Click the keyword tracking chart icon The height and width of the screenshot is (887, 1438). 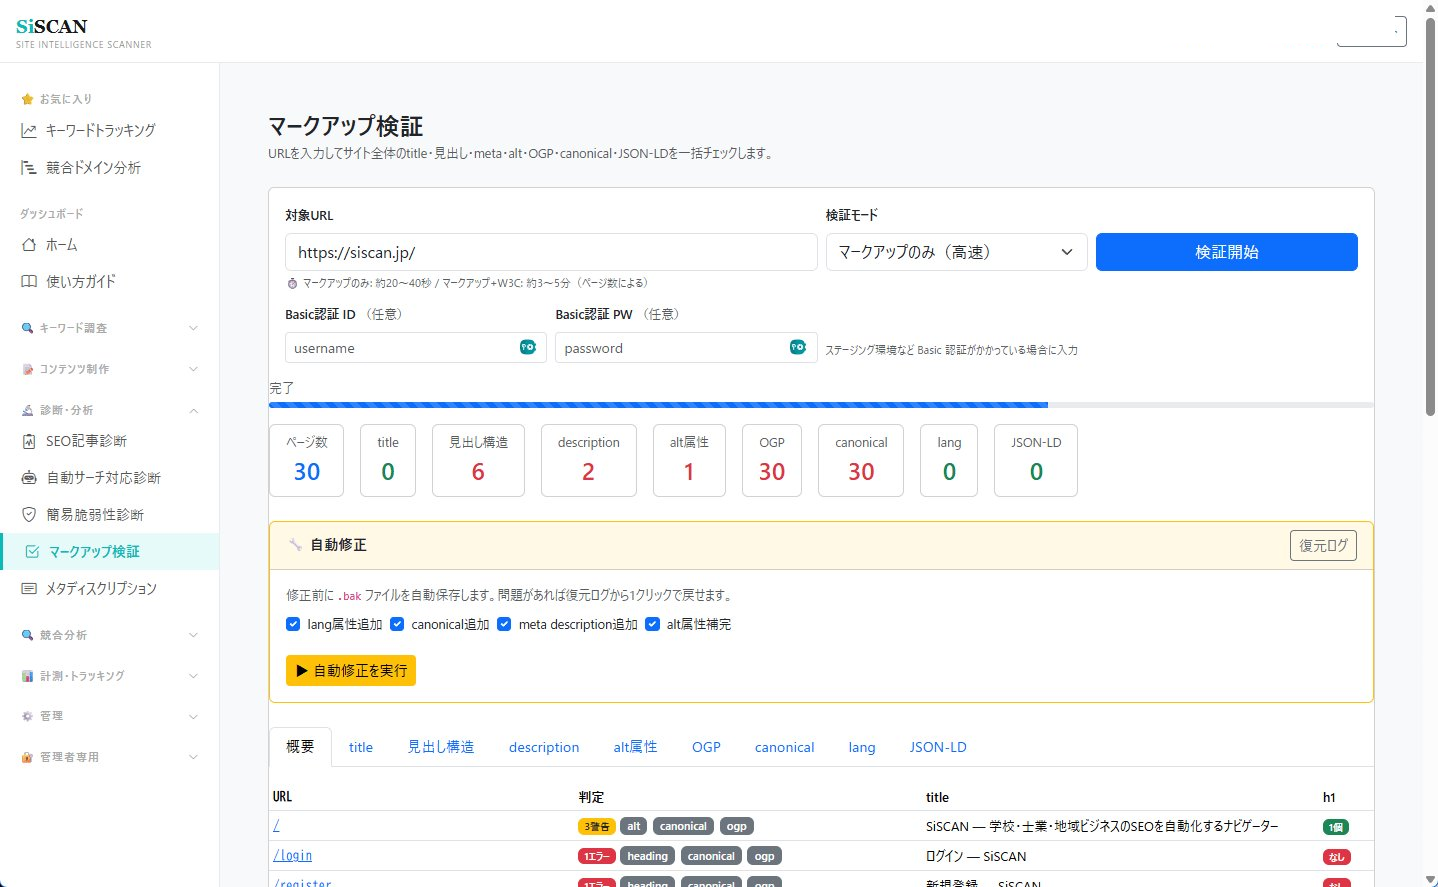pos(29,131)
